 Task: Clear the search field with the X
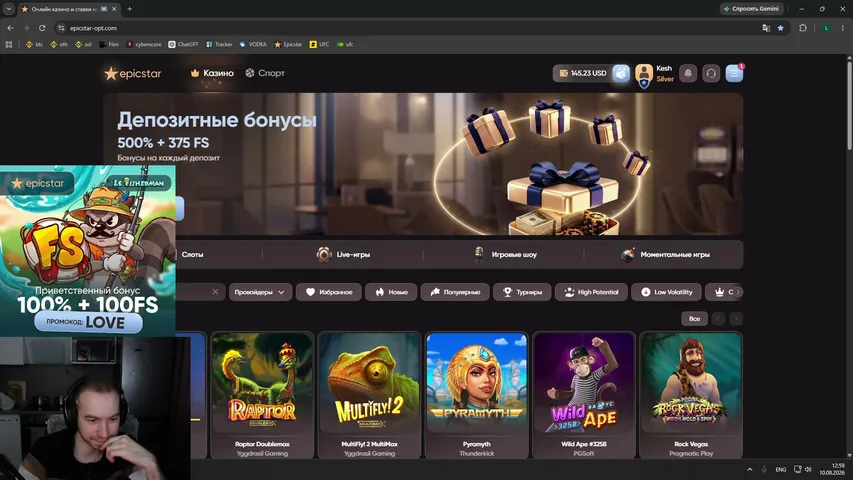click(x=215, y=292)
